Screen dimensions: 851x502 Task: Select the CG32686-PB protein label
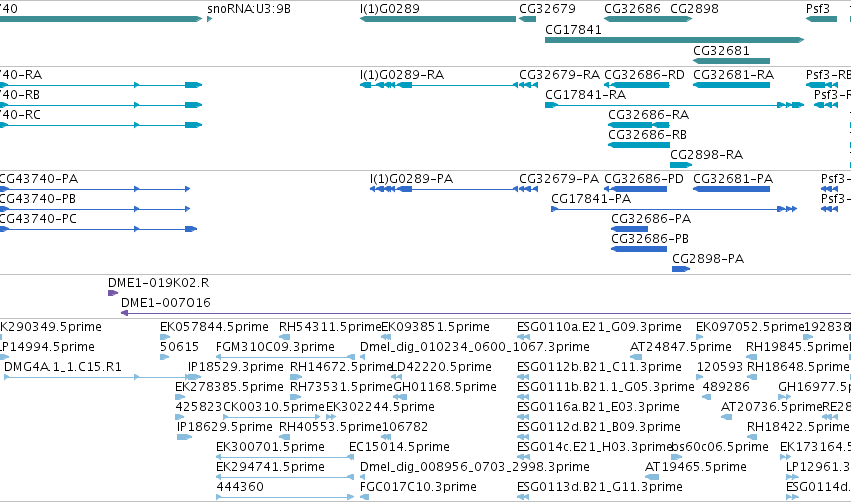click(650, 239)
